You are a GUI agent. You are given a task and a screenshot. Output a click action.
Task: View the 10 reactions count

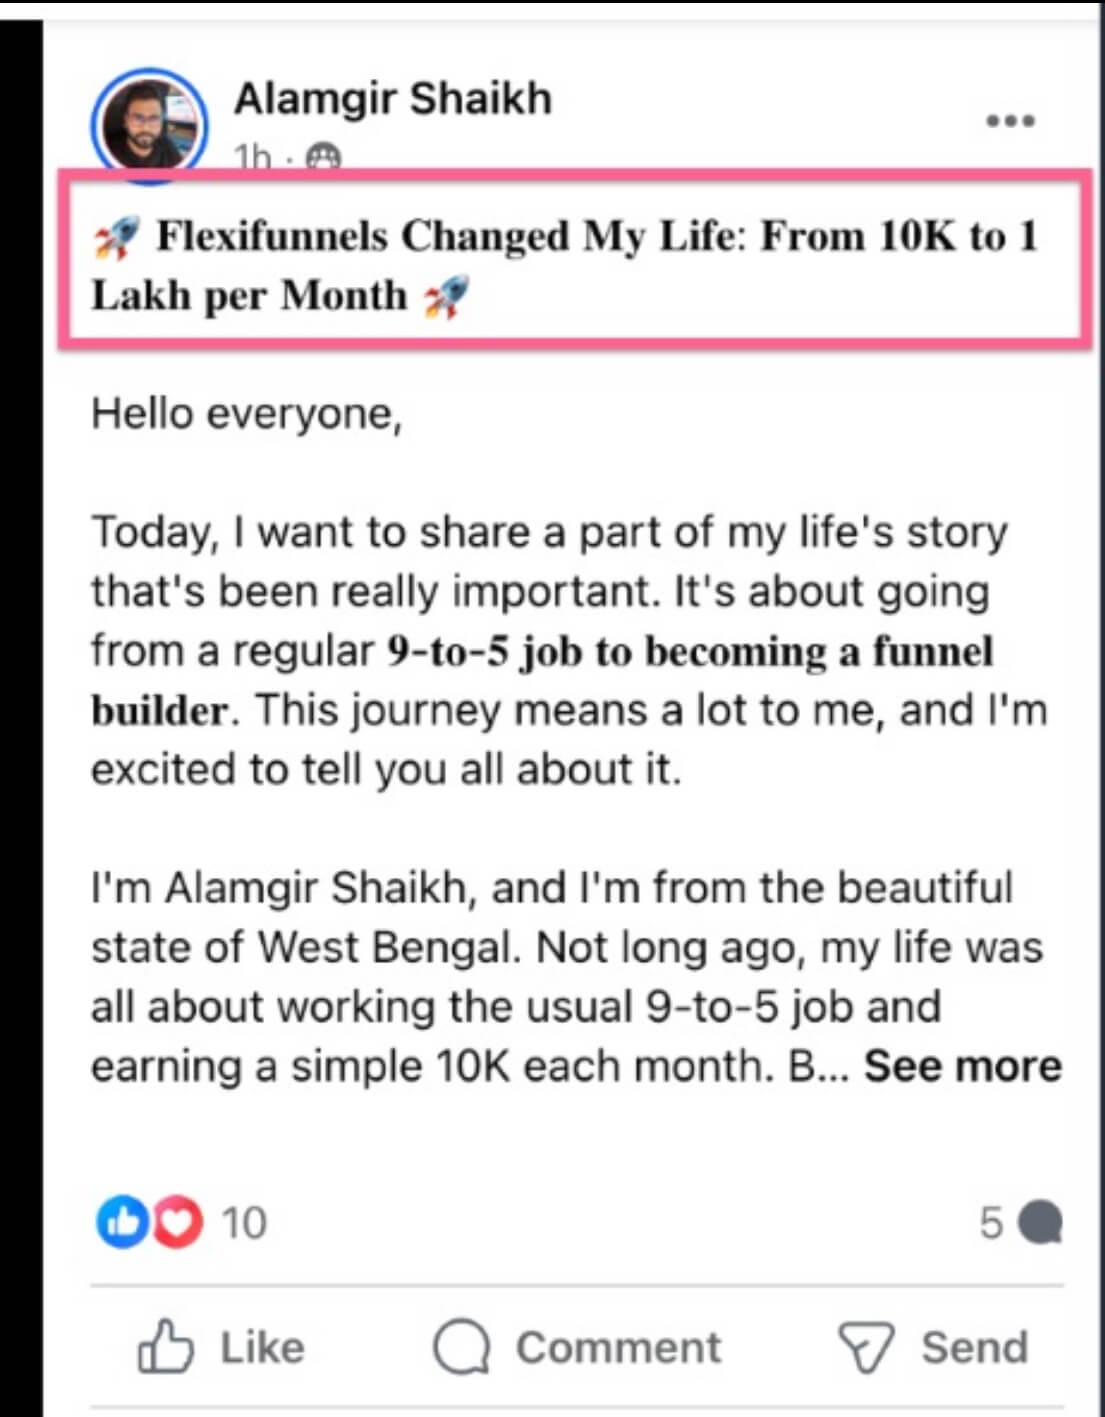(244, 1223)
